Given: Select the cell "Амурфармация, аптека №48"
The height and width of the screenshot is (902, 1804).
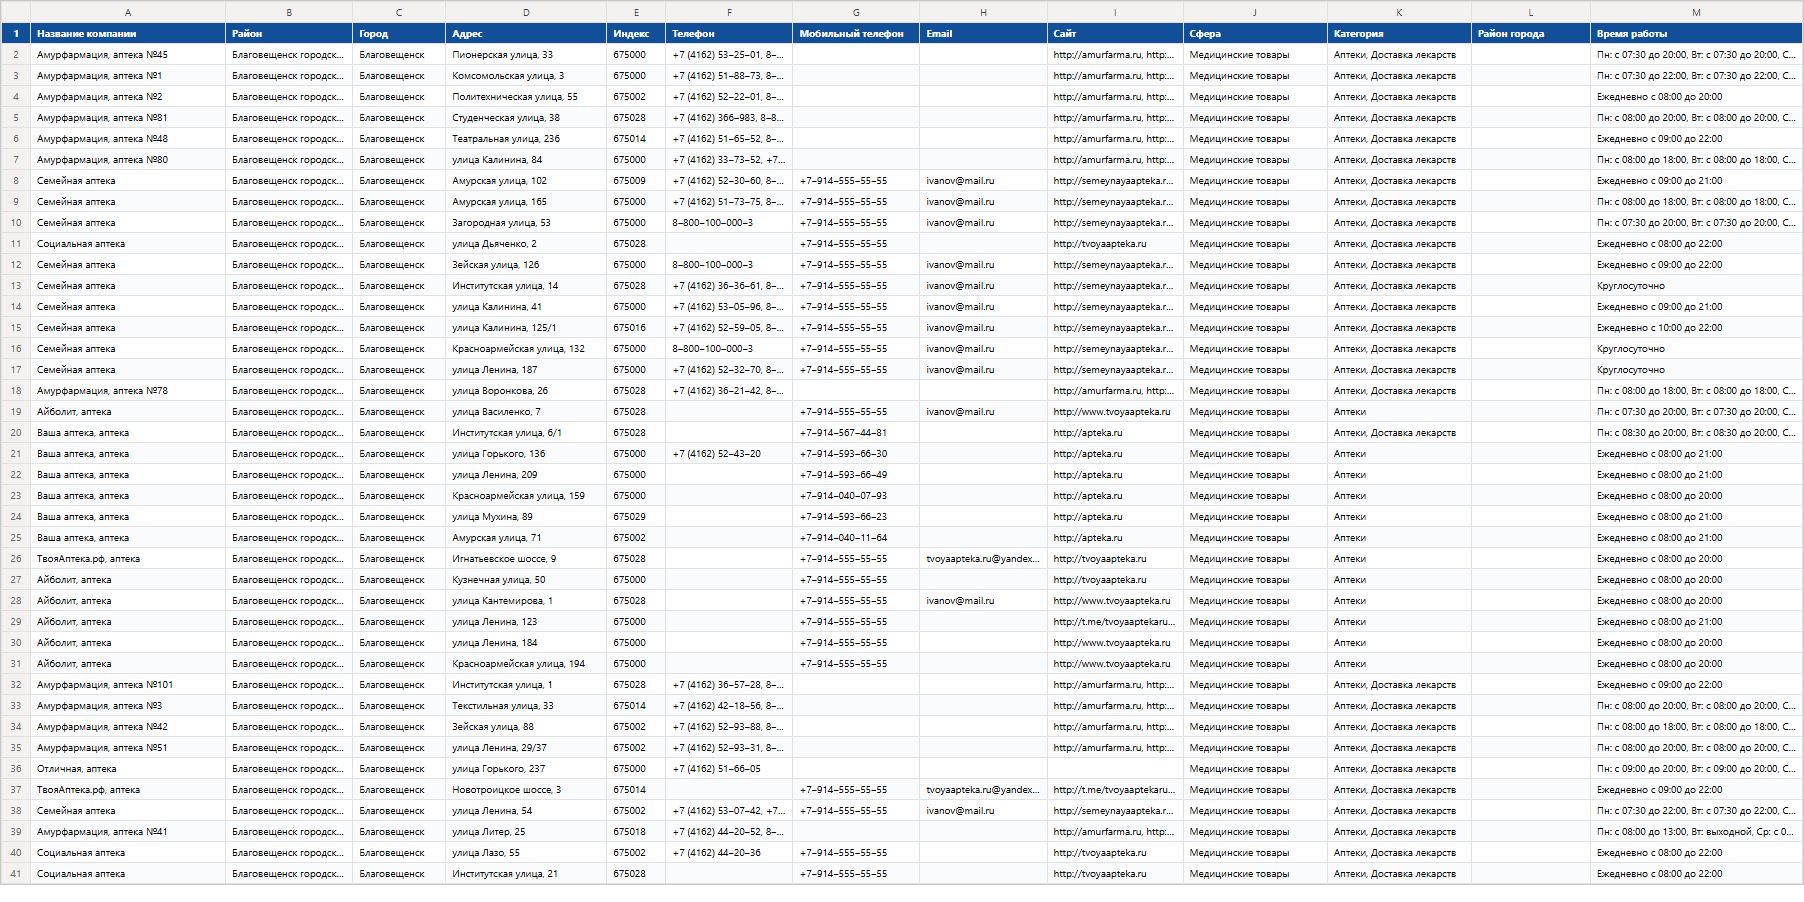Looking at the screenshot, I should click(x=128, y=139).
